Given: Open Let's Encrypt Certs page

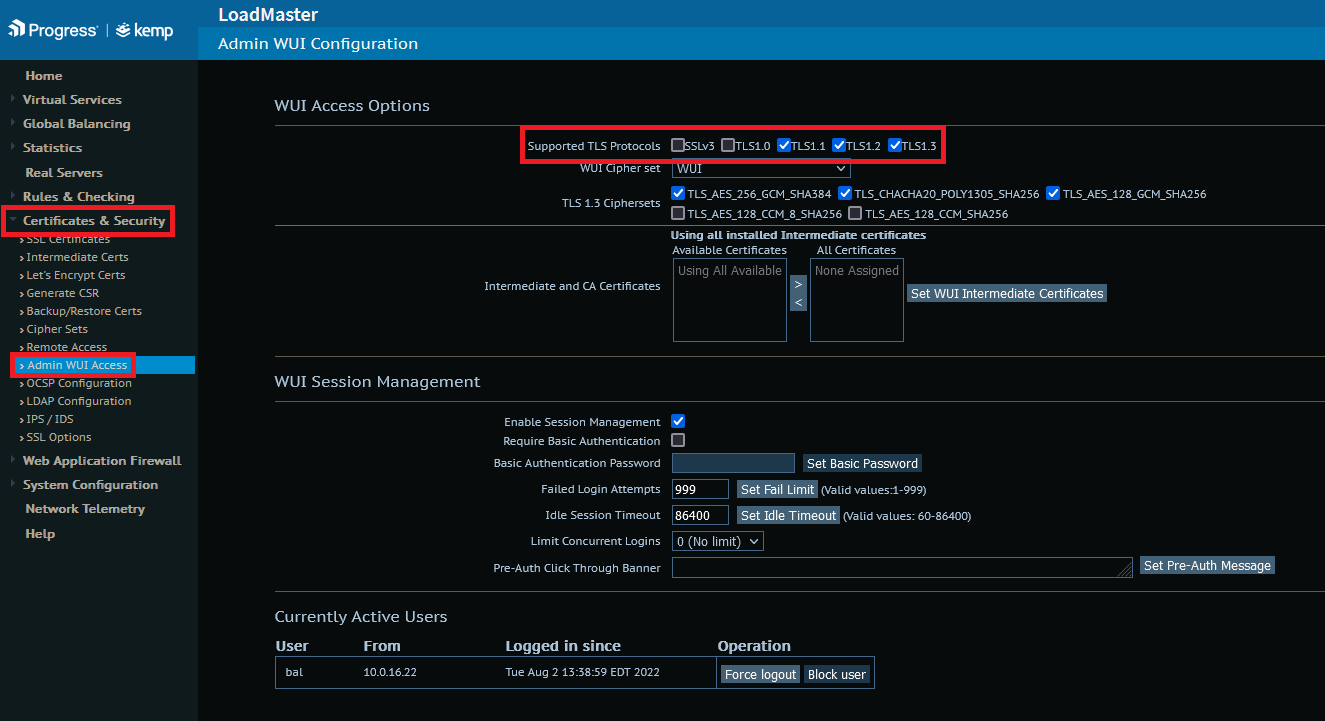Looking at the screenshot, I should point(76,275).
